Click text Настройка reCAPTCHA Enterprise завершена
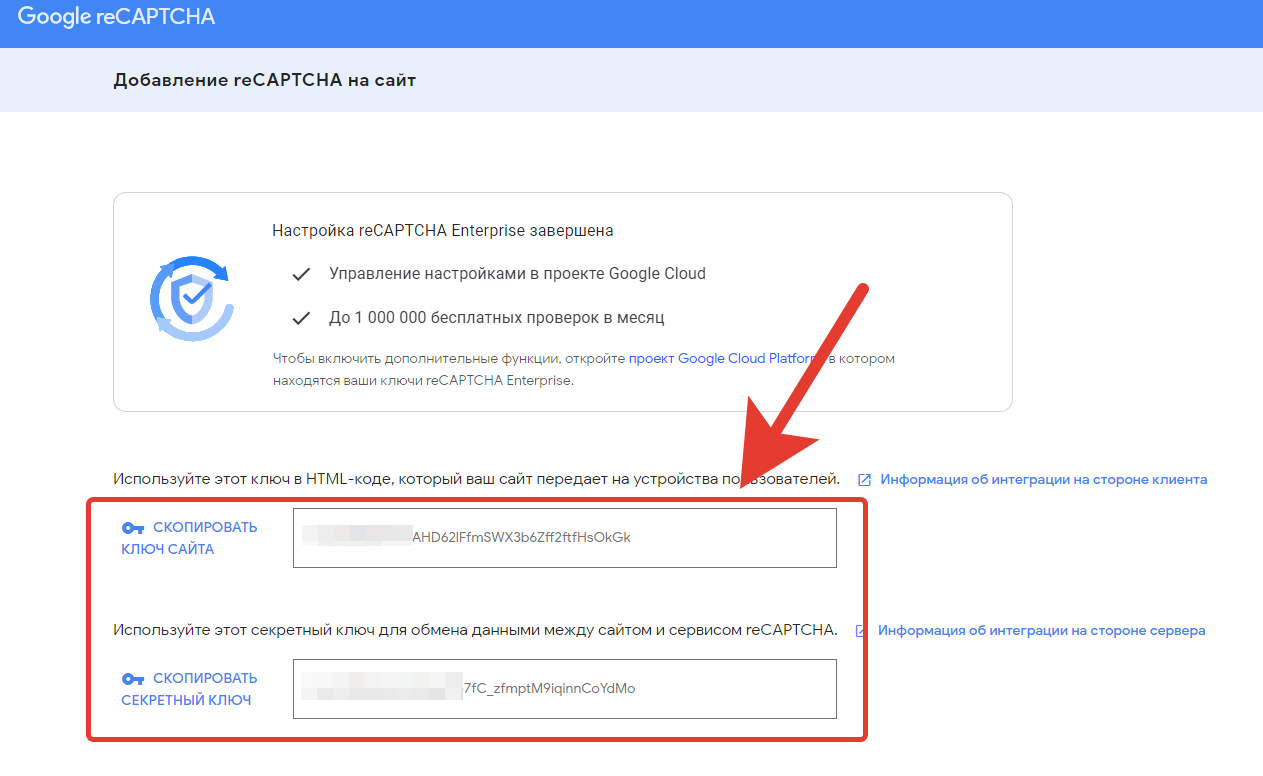This screenshot has width=1263, height=776. pos(443,231)
